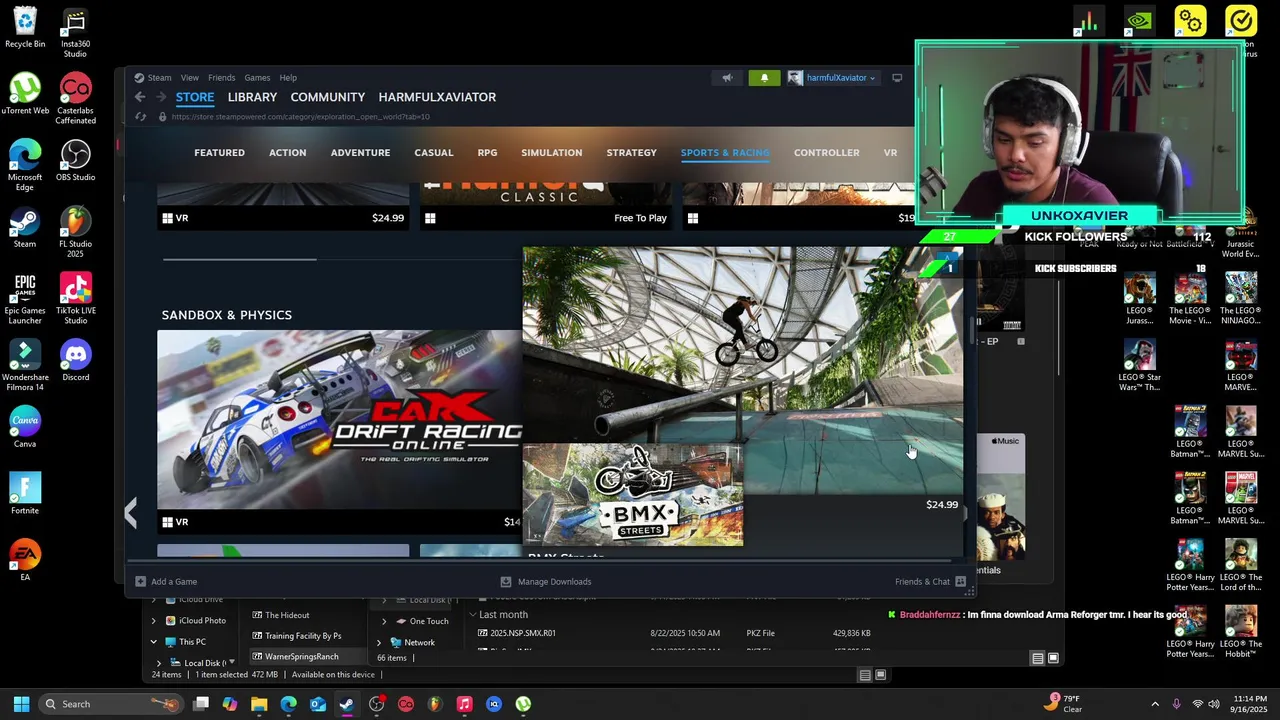The width and height of the screenshot is (1280, 720).
Task: Open Friends & Chat in Steam
Action: click(x=930, y=582)
